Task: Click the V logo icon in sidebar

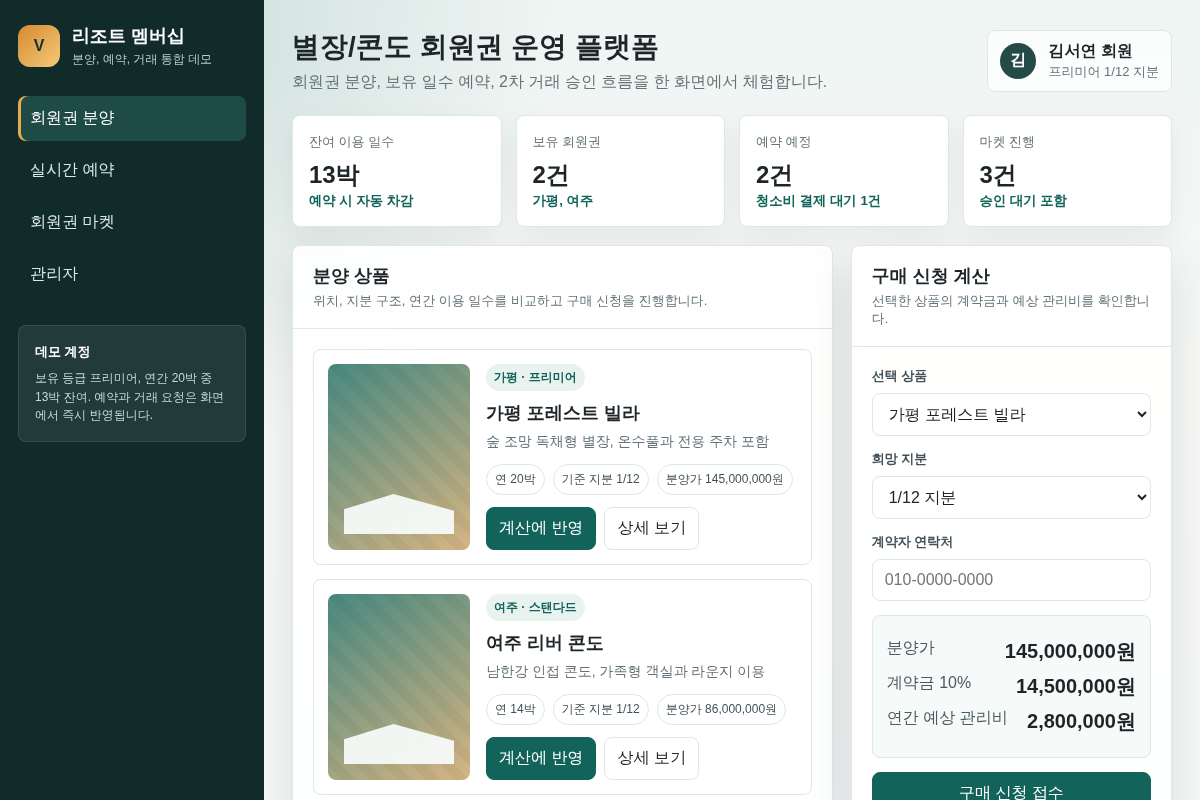Action: pyautogui.click(x=39, y=46)
